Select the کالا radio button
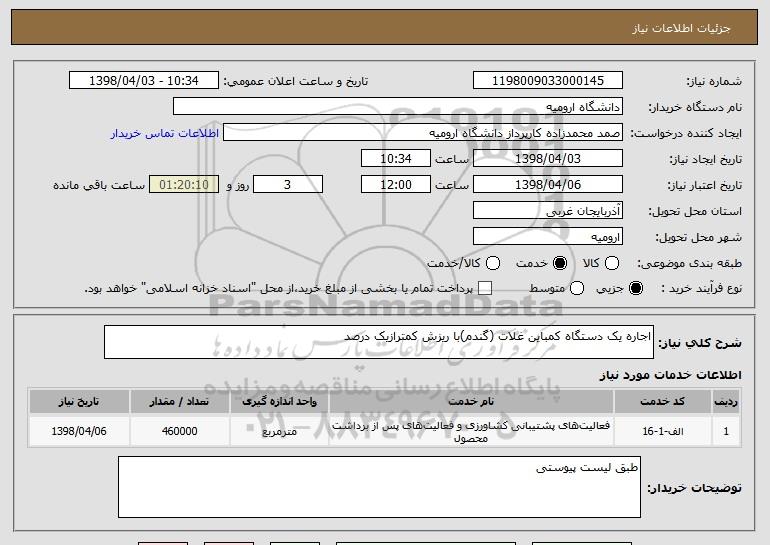This screenshot has width=770, height=545. pos(612,263)
